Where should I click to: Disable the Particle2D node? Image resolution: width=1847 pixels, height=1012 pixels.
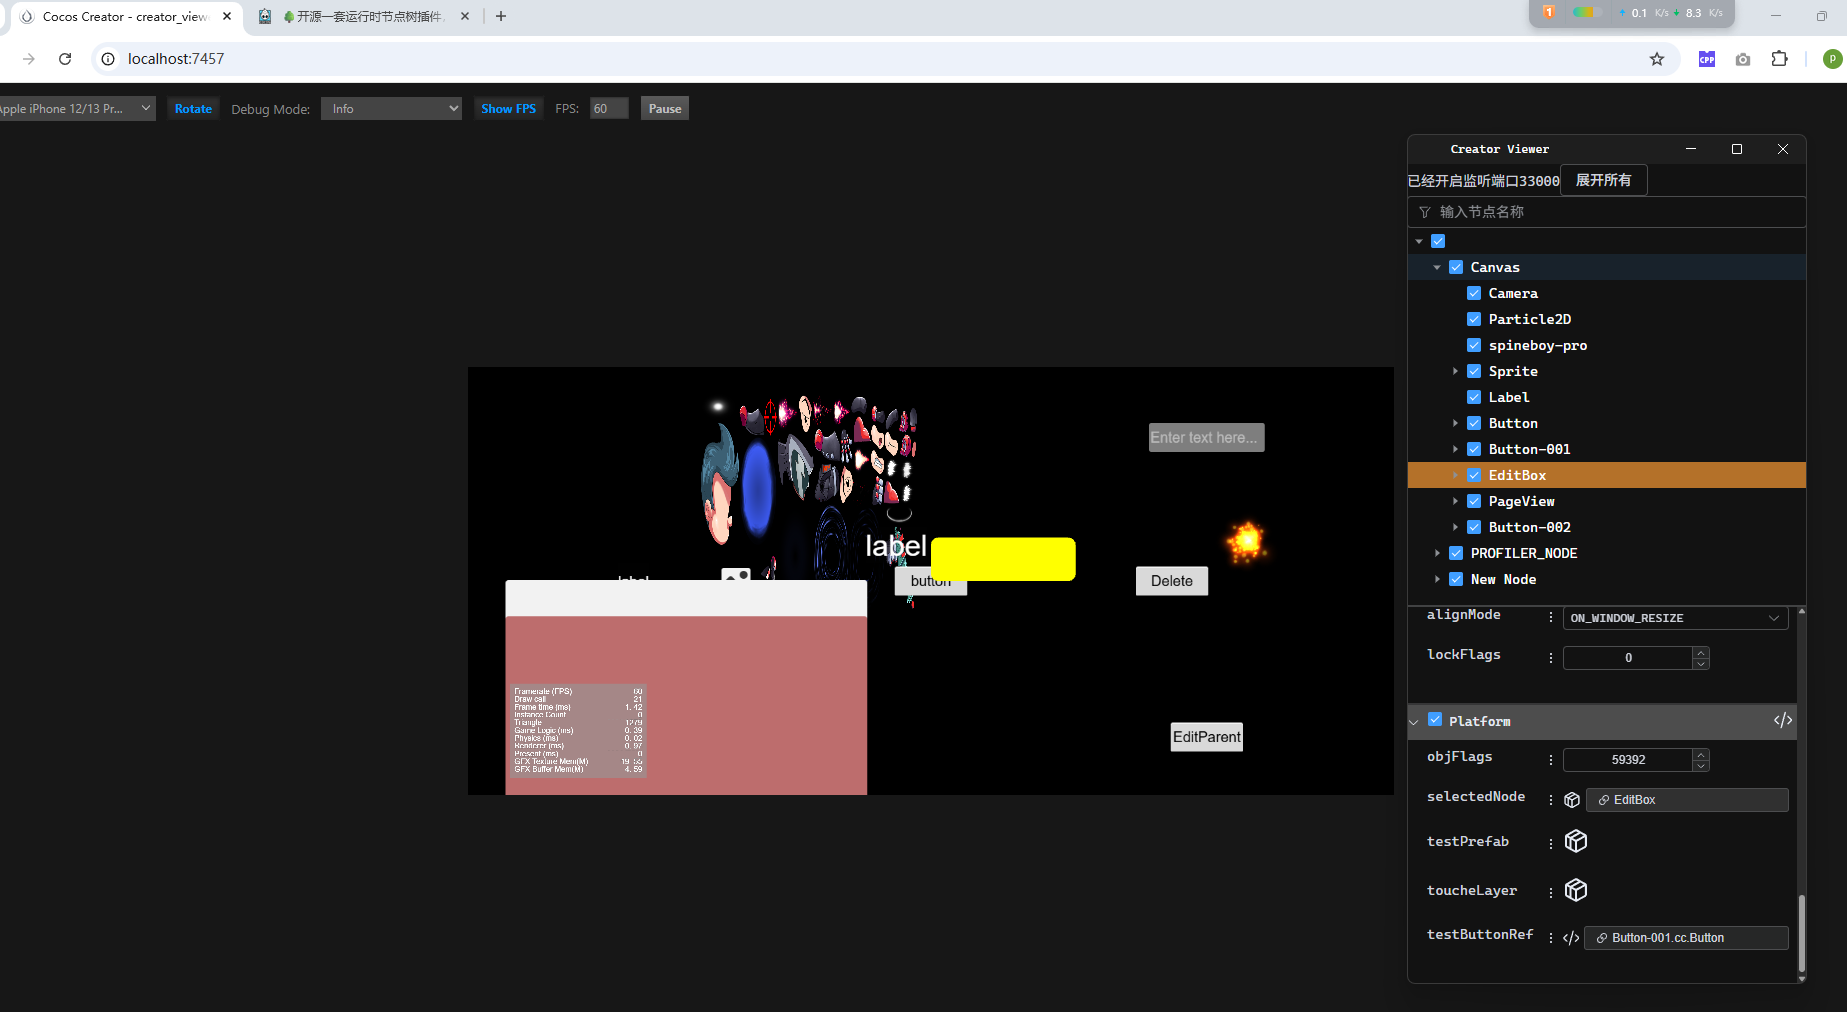pyautogui.click(x=1474, y=319)
